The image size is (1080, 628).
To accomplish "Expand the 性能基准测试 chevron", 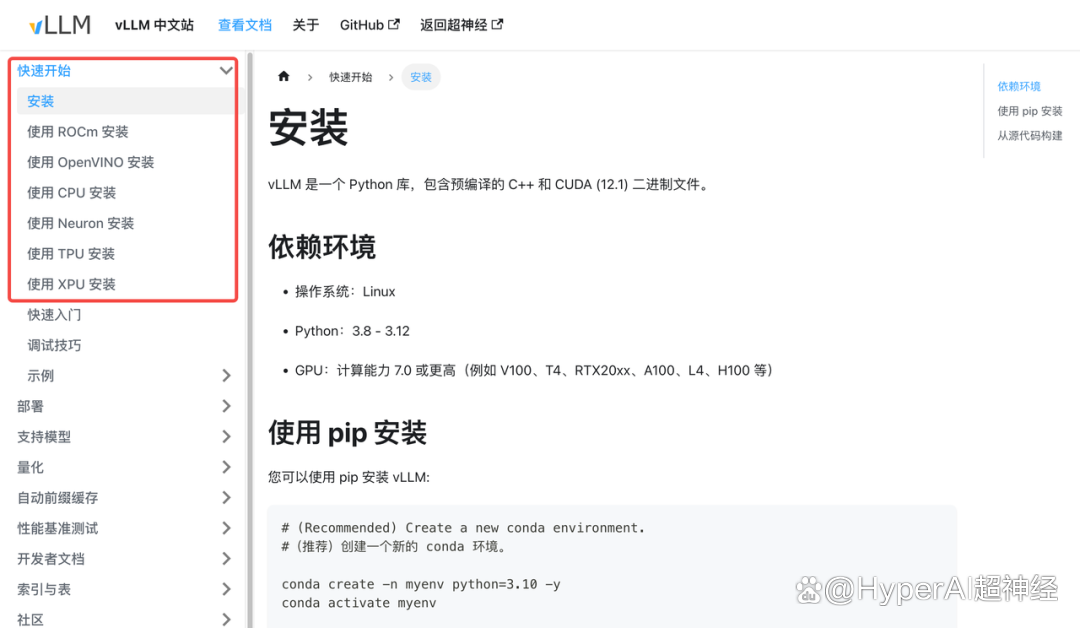I will pyautogui.click(x=226, y=527).
